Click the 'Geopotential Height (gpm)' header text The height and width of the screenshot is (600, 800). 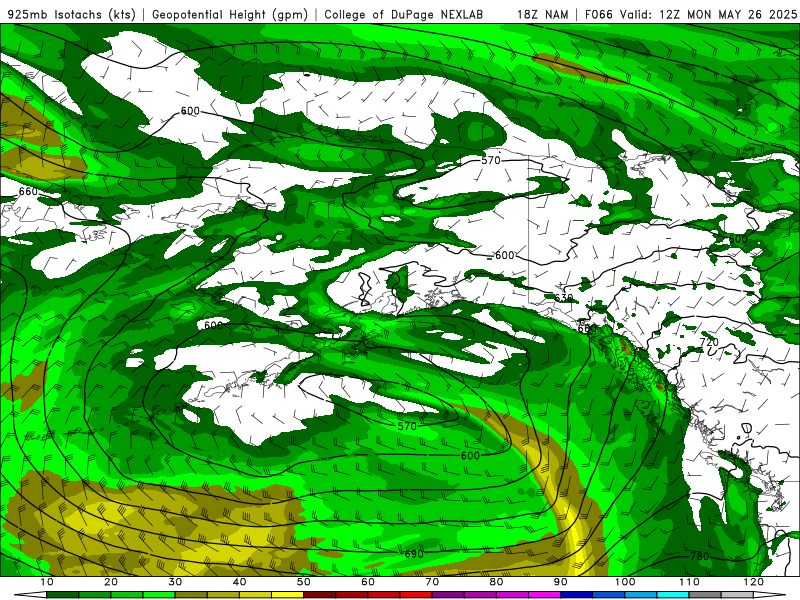[230, 14]
